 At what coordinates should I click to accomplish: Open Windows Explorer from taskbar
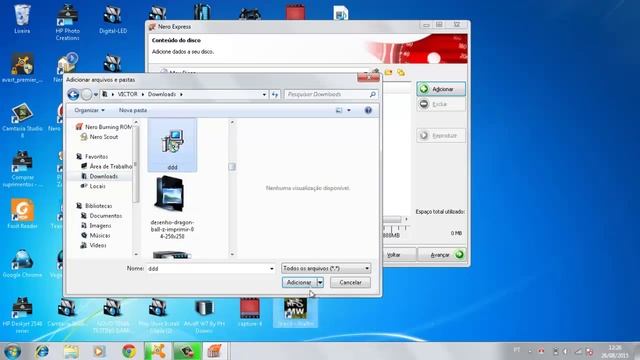(x=71, y=351)
